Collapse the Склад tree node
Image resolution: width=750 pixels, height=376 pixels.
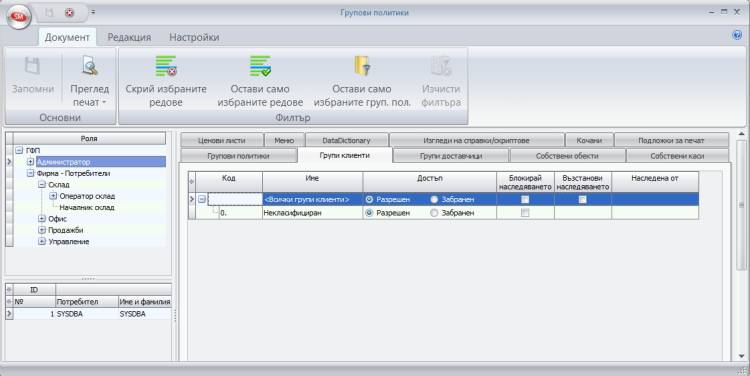42,185
